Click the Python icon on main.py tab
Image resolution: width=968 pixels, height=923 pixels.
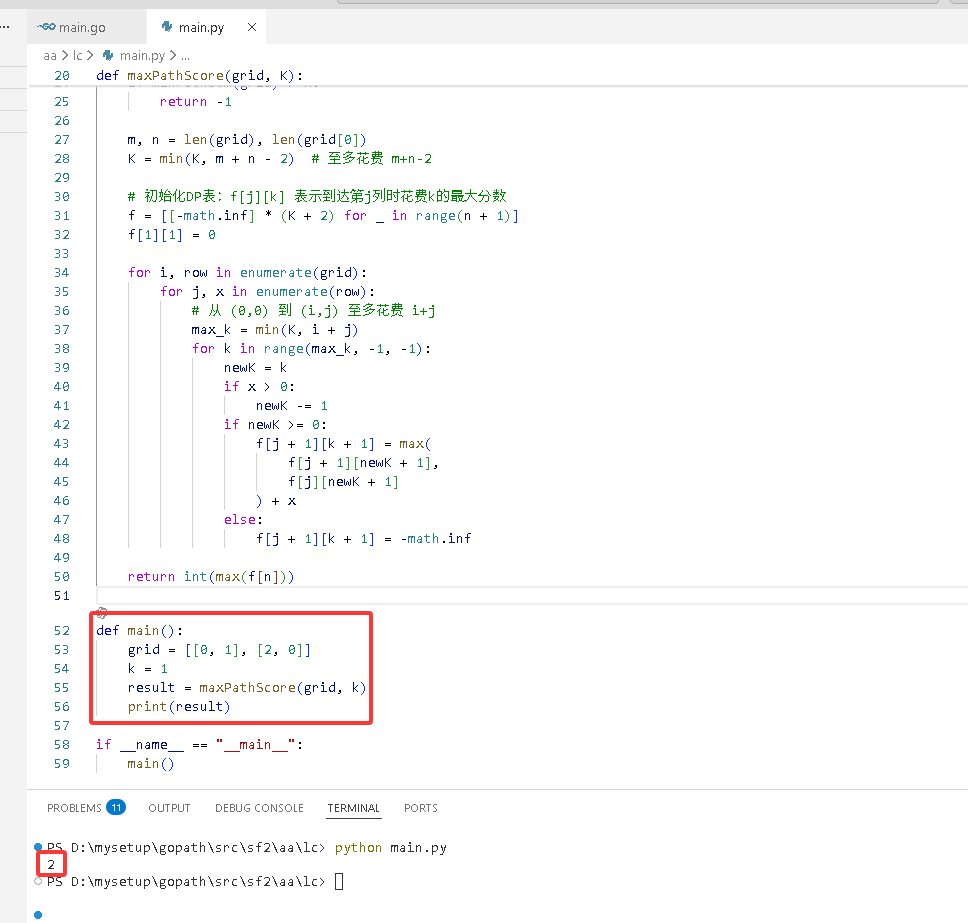click(167, 27)
